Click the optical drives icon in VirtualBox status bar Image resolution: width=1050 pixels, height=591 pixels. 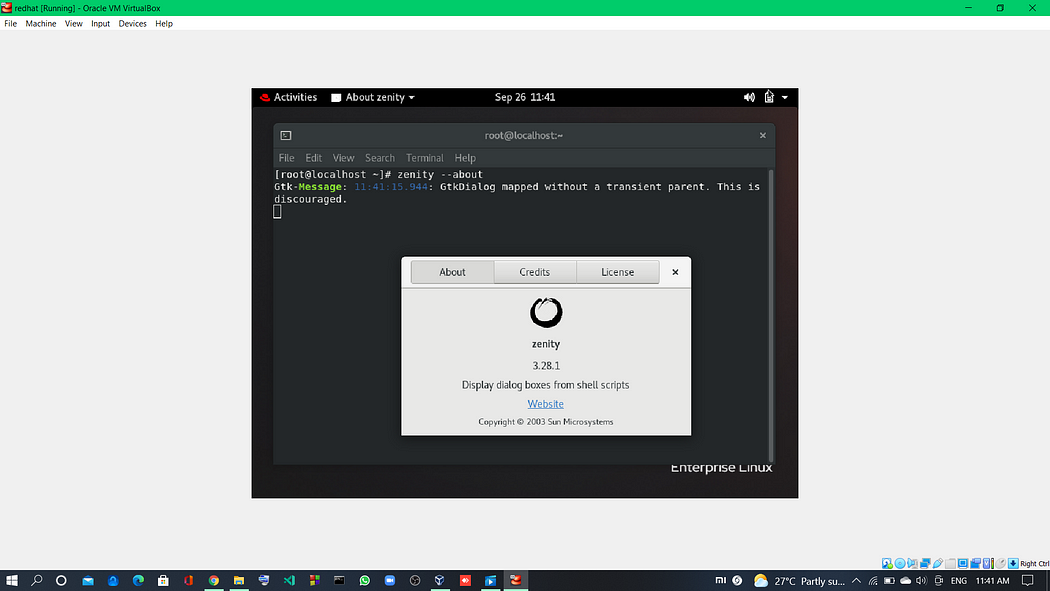point(899,562)
